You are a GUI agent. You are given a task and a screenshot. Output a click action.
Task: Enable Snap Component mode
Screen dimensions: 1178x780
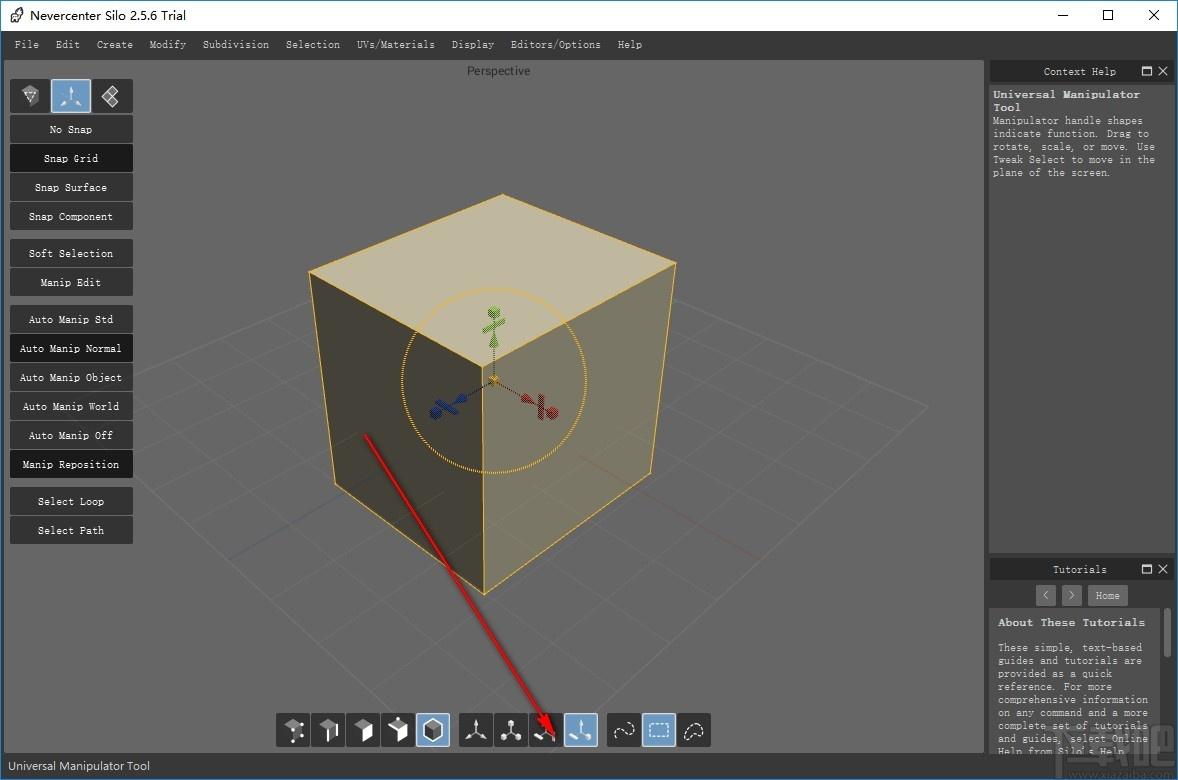point(71,216)
